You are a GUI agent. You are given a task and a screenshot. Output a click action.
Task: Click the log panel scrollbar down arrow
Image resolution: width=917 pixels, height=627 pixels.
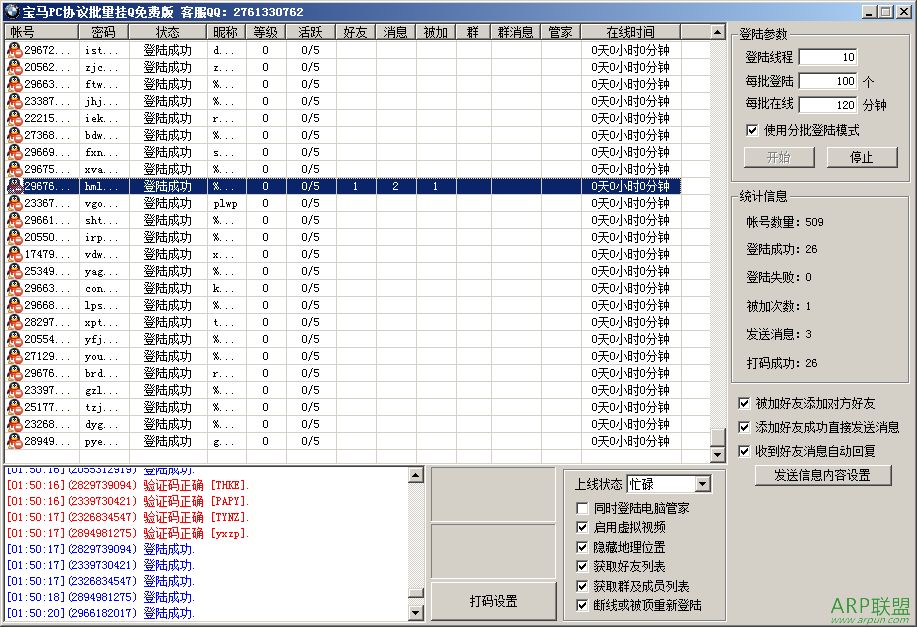pos(415,613)
